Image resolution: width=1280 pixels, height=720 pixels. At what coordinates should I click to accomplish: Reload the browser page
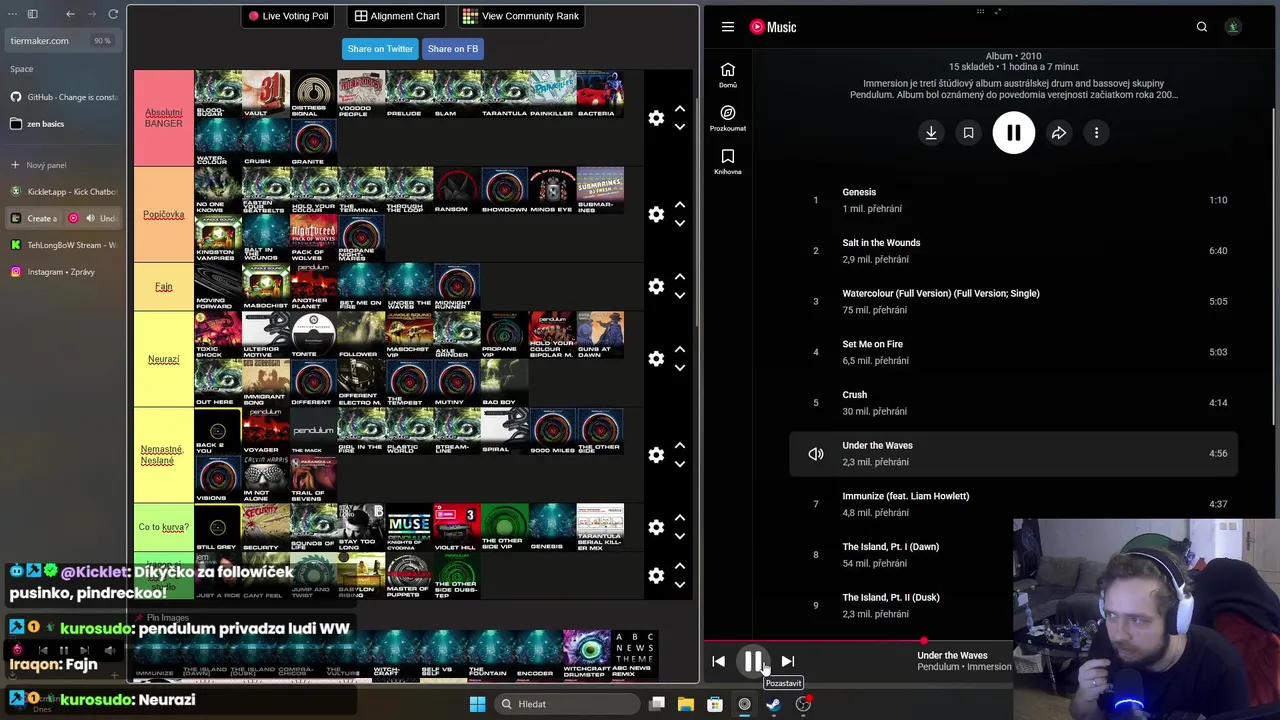coord(113,14)
